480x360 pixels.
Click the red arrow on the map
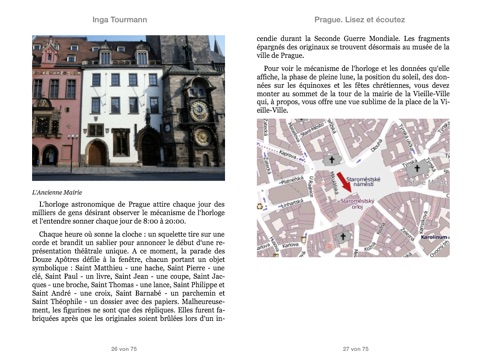click(344, 182)
